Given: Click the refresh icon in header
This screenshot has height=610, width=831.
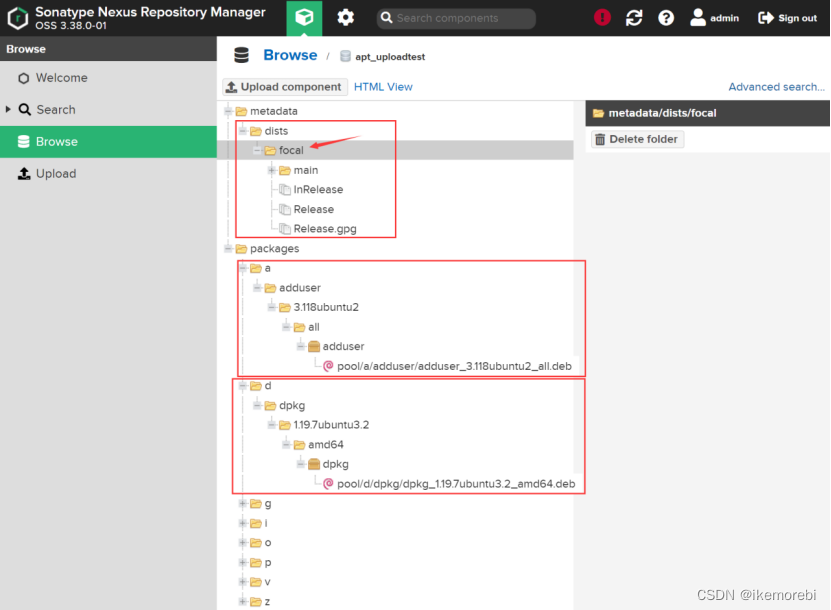Looking at the screenshot, I should (x=634, y=18).
